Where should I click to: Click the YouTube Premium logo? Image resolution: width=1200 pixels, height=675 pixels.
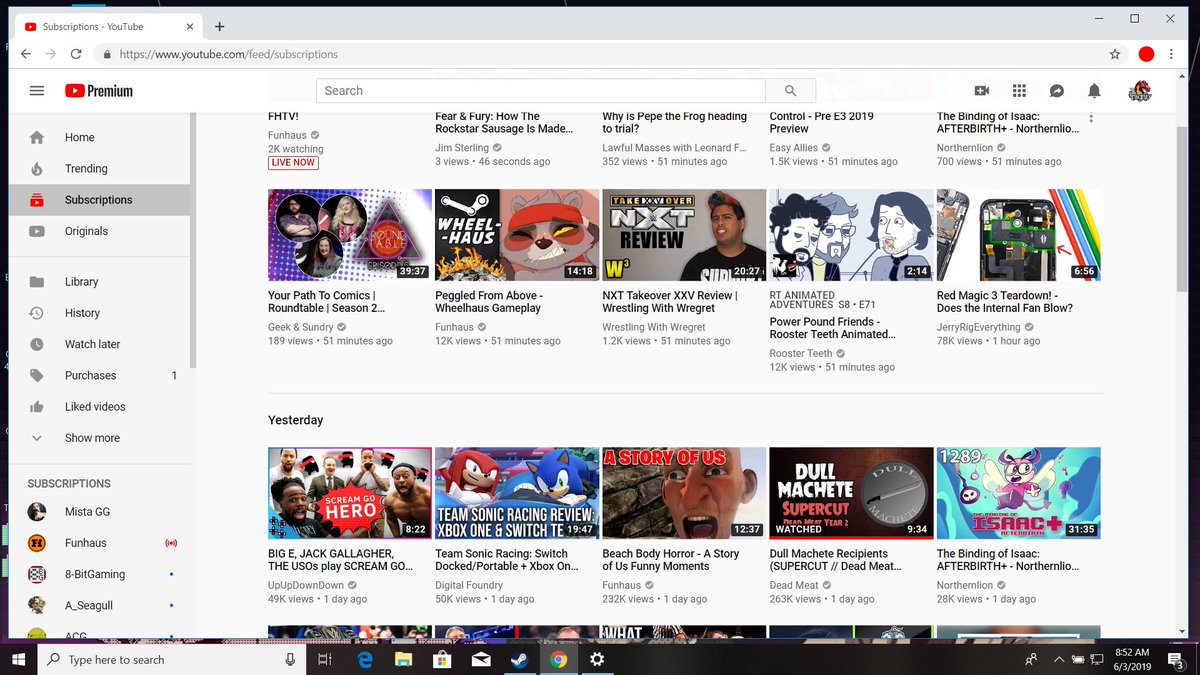tap(99, 91)
